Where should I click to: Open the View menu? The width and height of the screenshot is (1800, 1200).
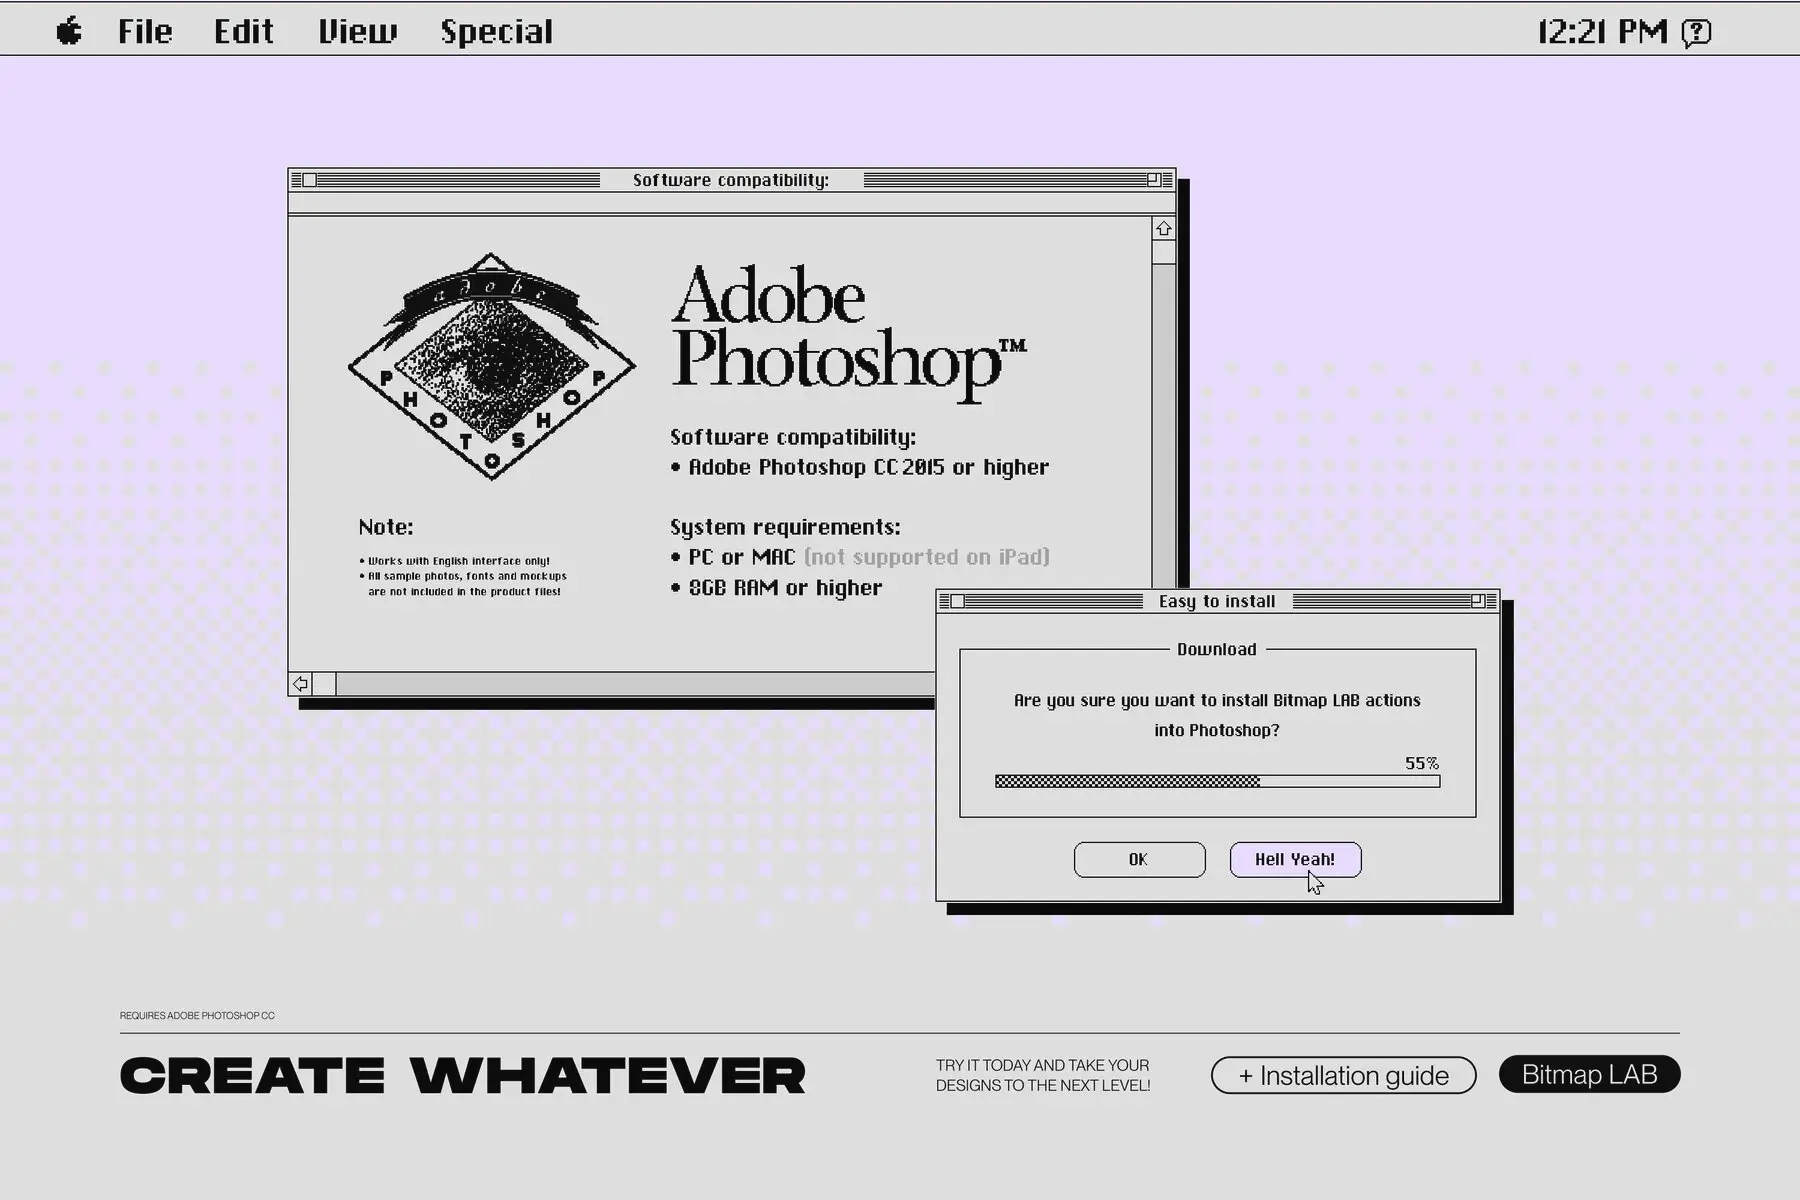point(357,30)
